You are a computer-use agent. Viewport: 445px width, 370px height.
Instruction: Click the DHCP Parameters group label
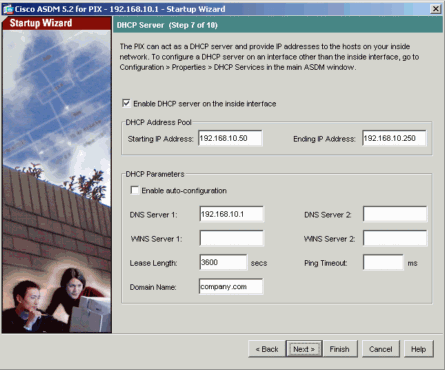click(x=155, y=174)
